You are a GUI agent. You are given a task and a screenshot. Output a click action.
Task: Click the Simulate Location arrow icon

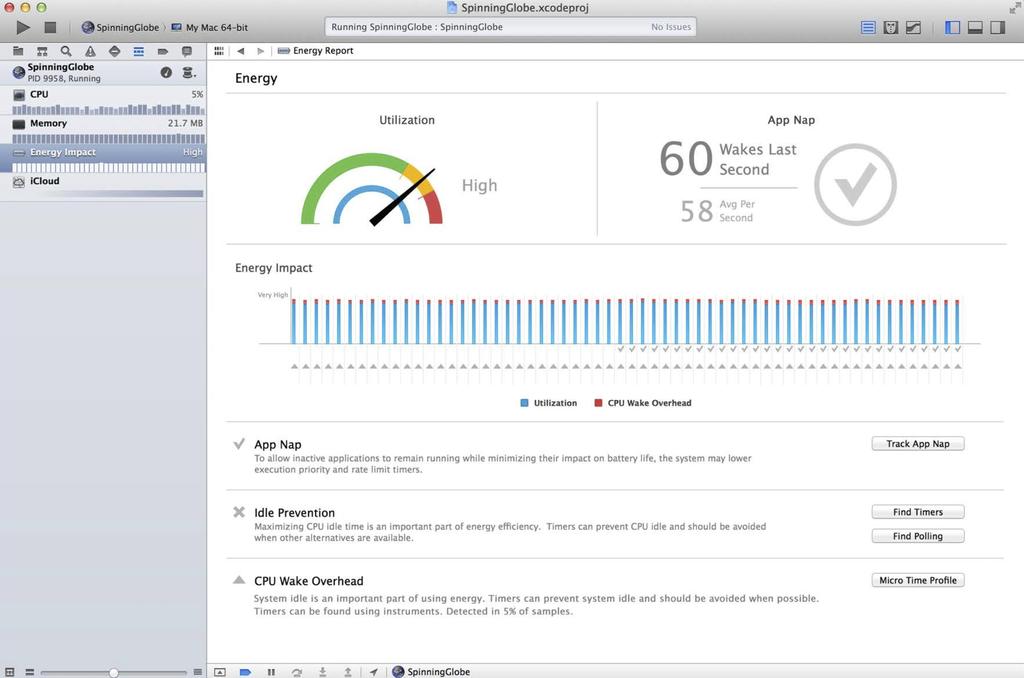click(374, 672)
